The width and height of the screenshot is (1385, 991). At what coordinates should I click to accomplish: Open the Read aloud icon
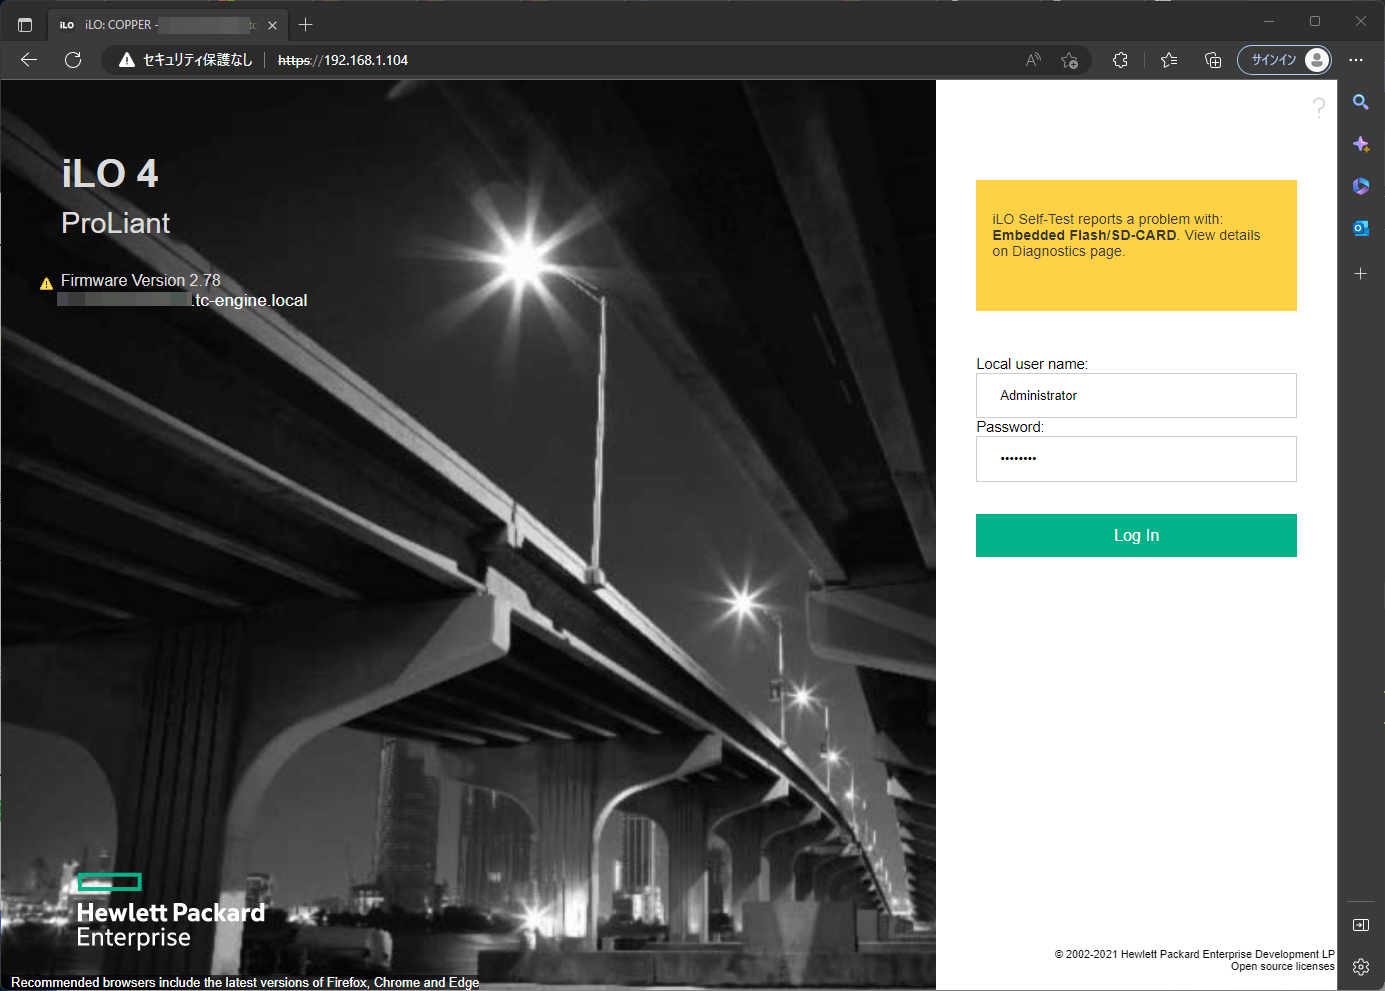(x=1033, y=60)
